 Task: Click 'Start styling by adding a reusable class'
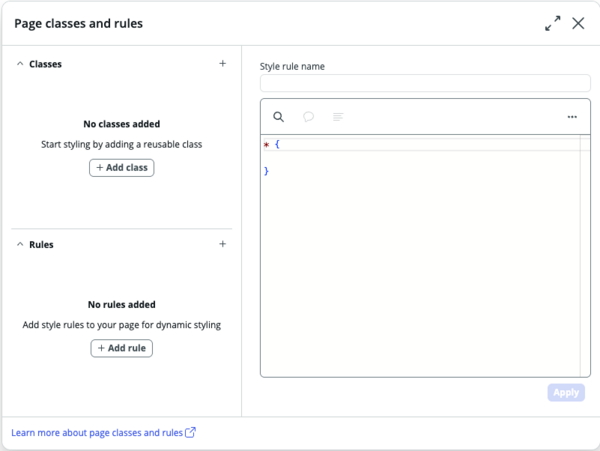click(x=122, y=144)
